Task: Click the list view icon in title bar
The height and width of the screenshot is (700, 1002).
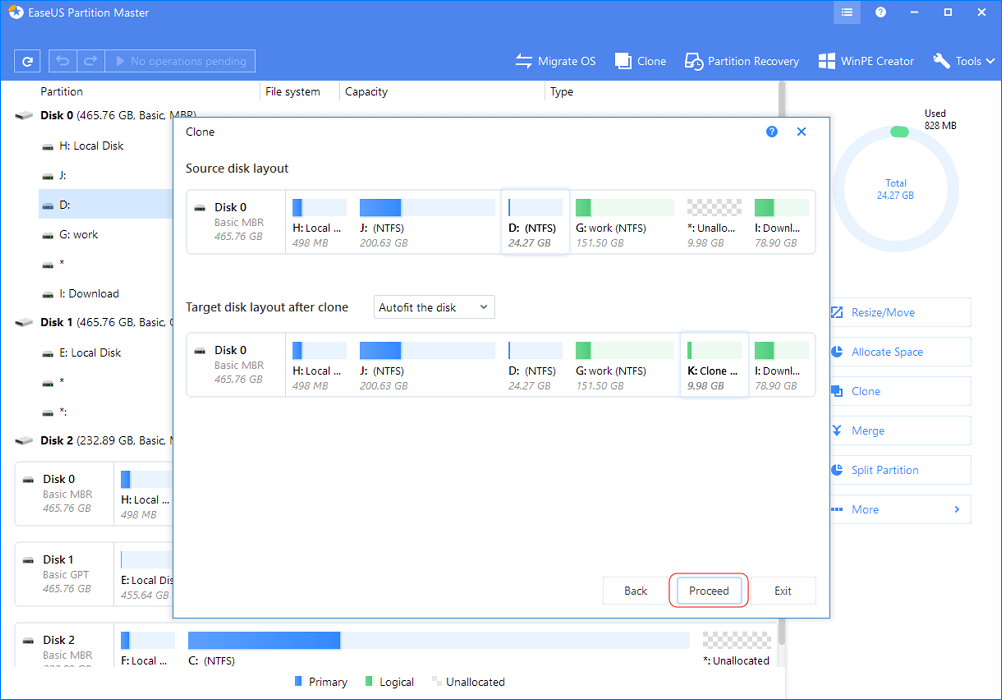Action: coord(847,12)
